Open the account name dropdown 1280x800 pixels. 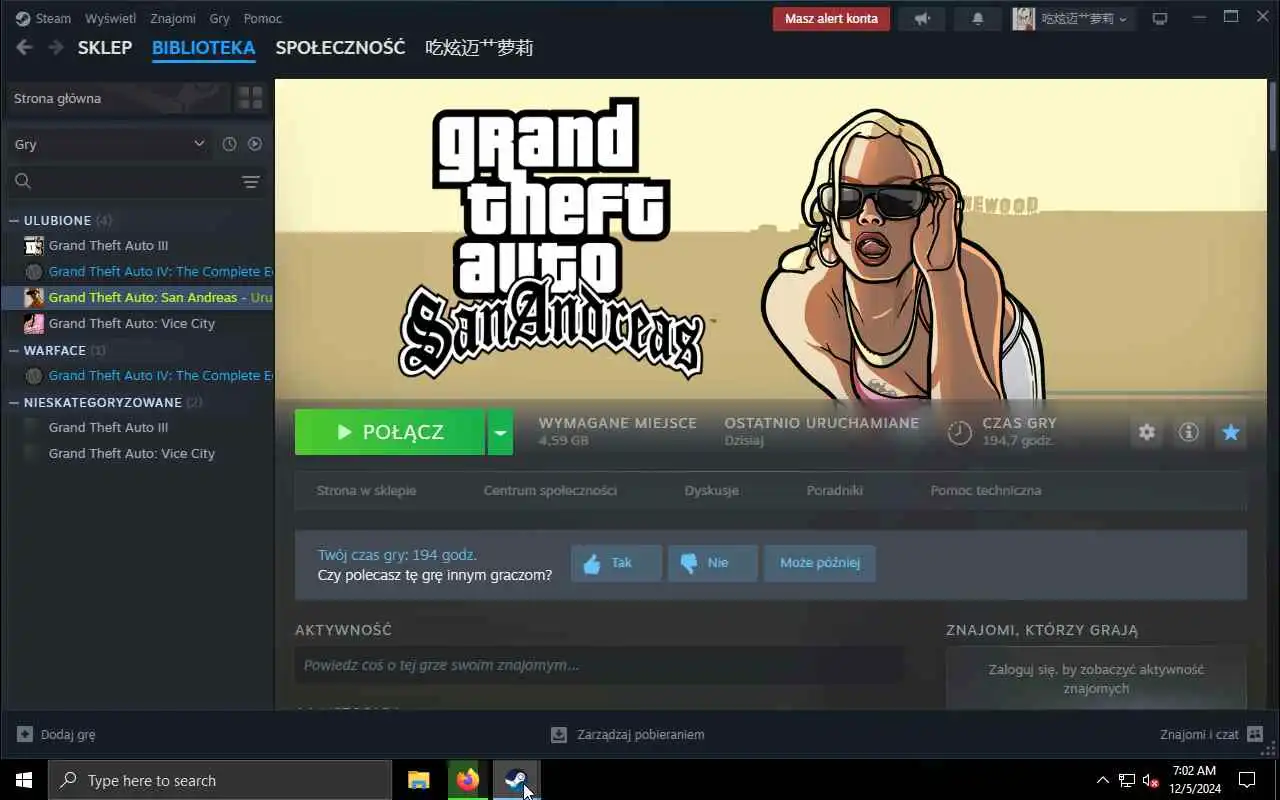tap(1085, 18)
